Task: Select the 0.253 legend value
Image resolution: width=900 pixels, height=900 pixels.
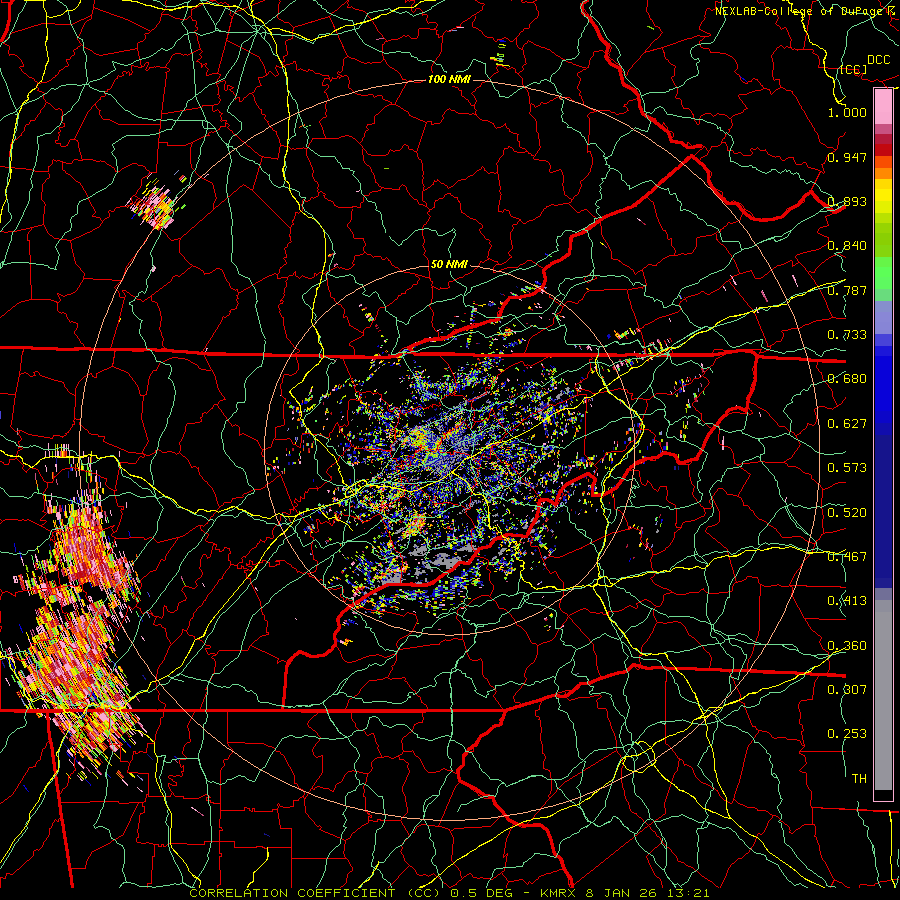Action: [x=847, y=734]
